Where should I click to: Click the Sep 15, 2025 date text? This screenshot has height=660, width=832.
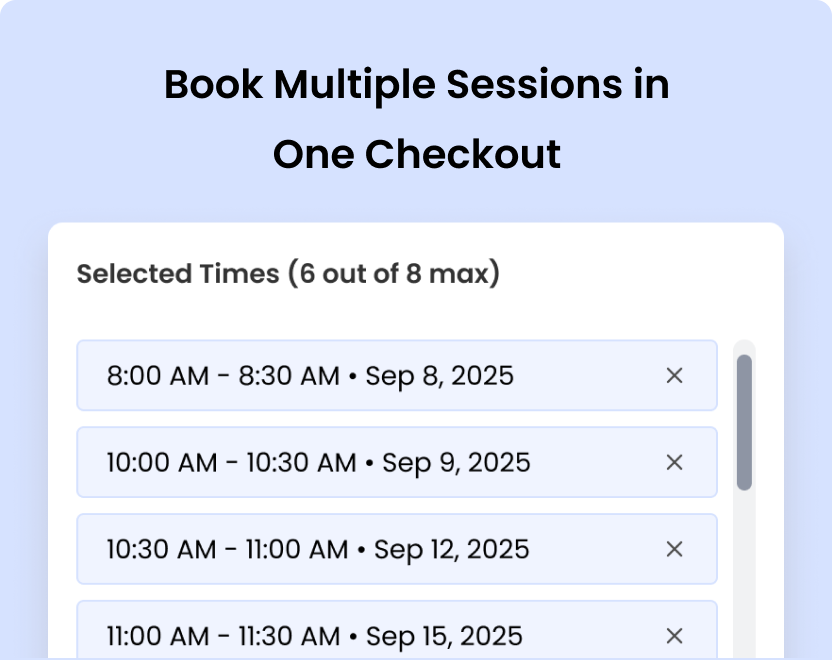446,636
